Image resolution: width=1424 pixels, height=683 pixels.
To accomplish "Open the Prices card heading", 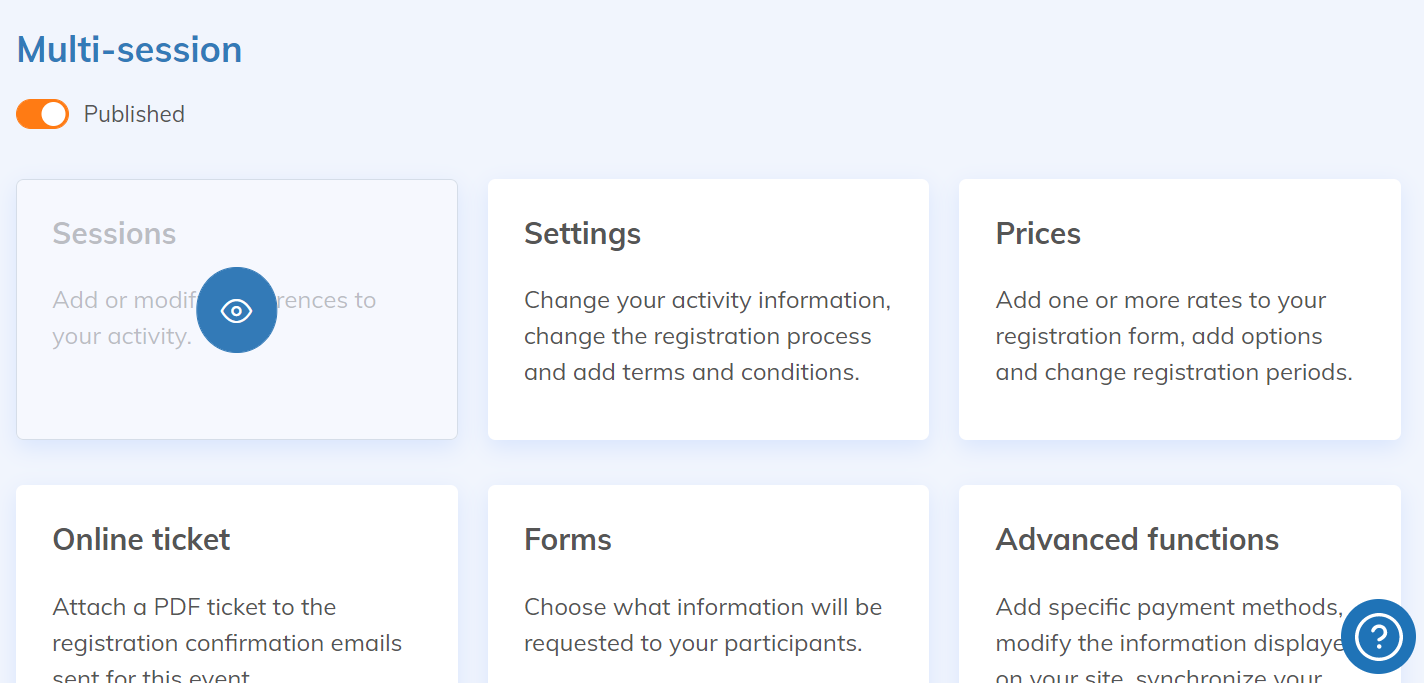I will point(1038,234).
